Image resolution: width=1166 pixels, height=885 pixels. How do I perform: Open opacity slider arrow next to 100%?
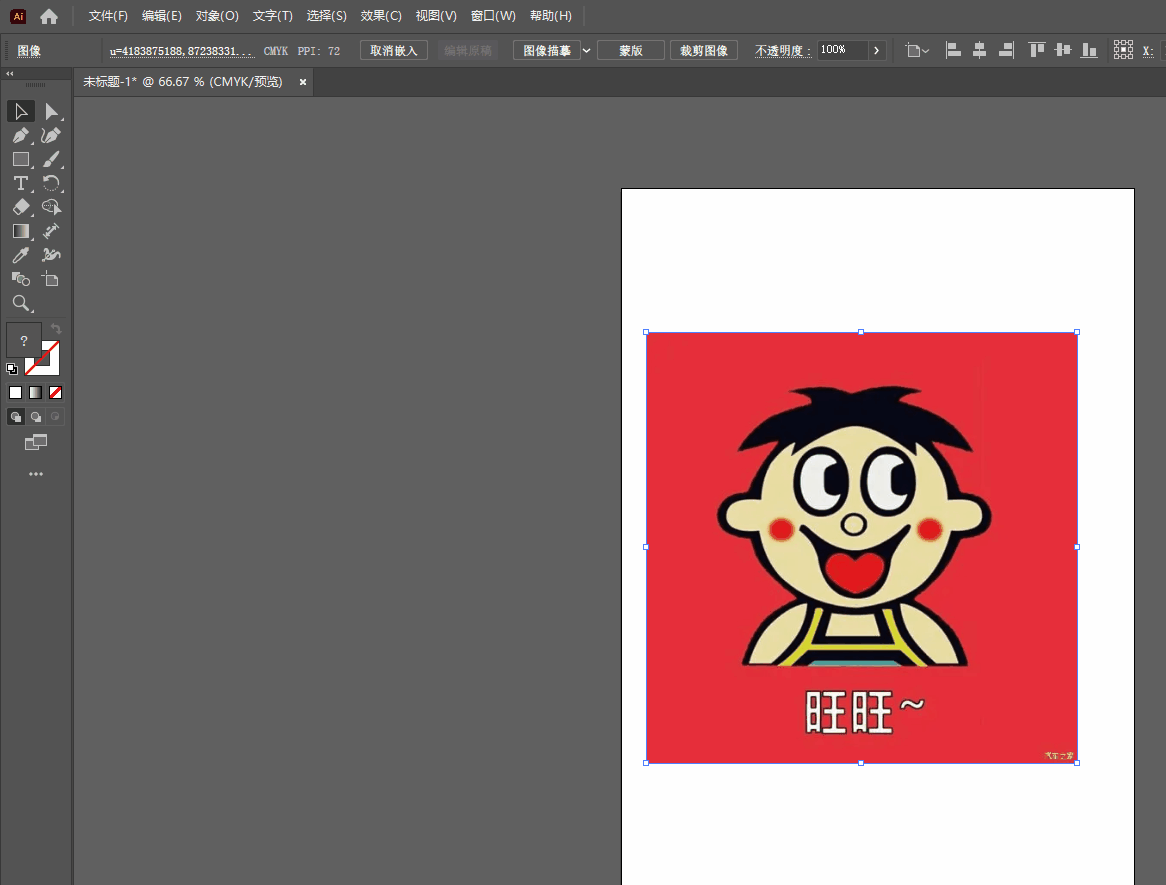[877, 51]
